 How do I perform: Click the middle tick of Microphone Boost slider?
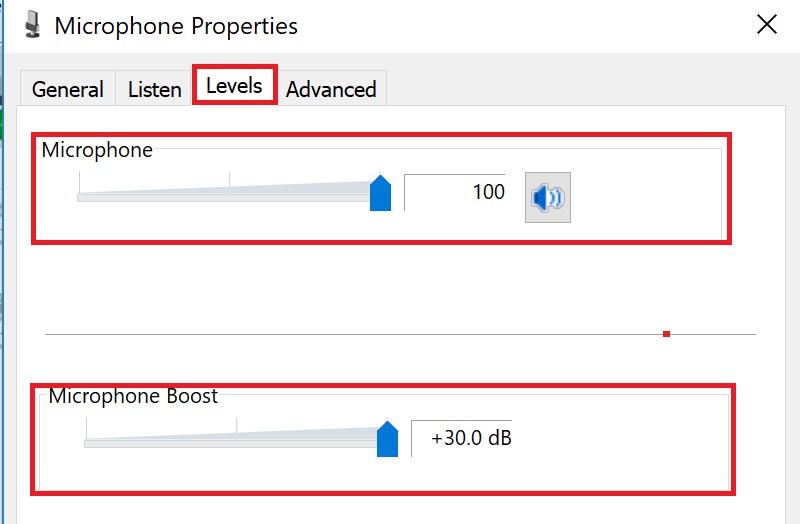pos(237,426)
